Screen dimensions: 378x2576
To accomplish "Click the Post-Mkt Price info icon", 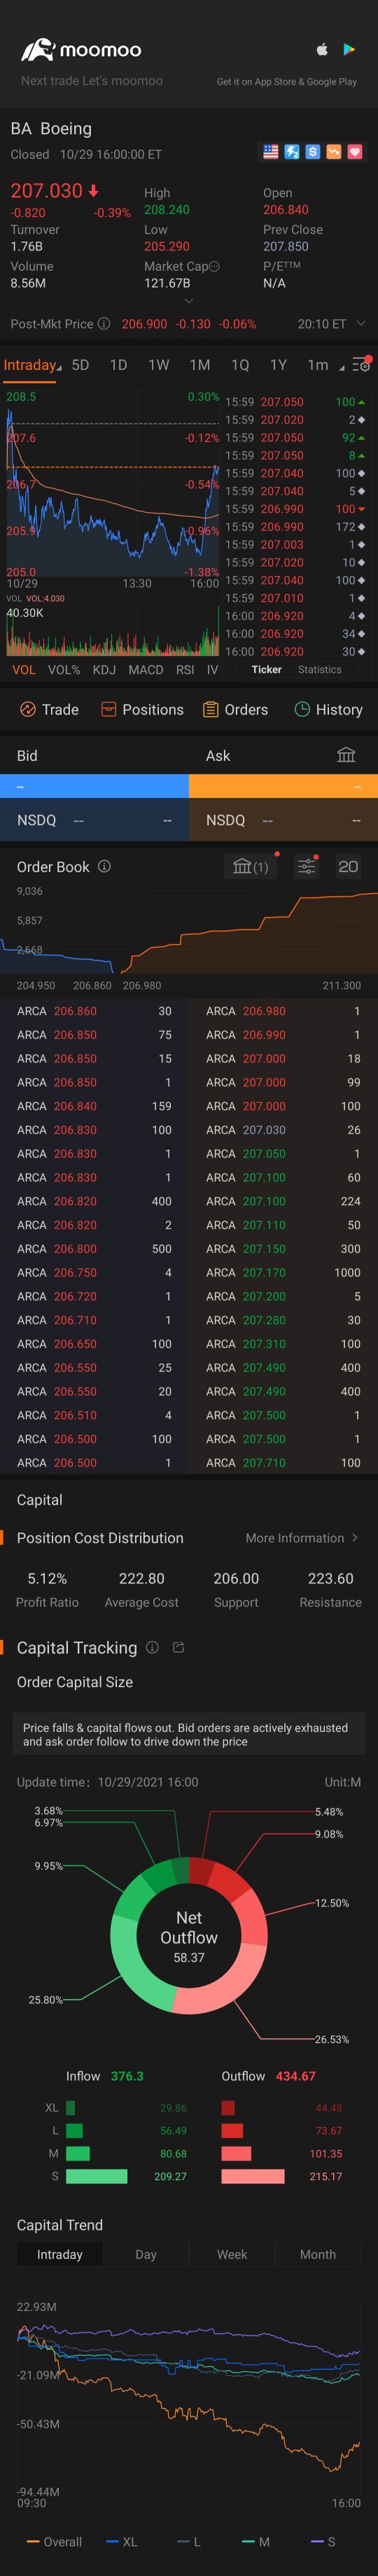I will 103,324.
